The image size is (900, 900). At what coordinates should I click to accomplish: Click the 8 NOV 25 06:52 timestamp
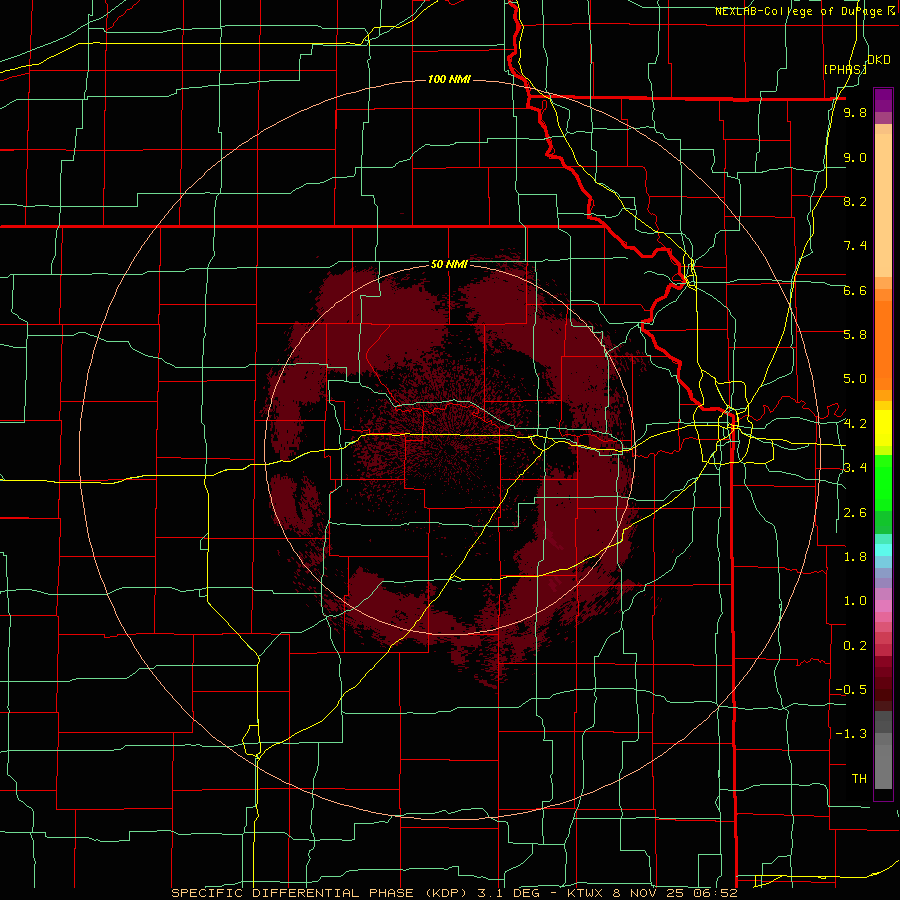tap(675, 893)
